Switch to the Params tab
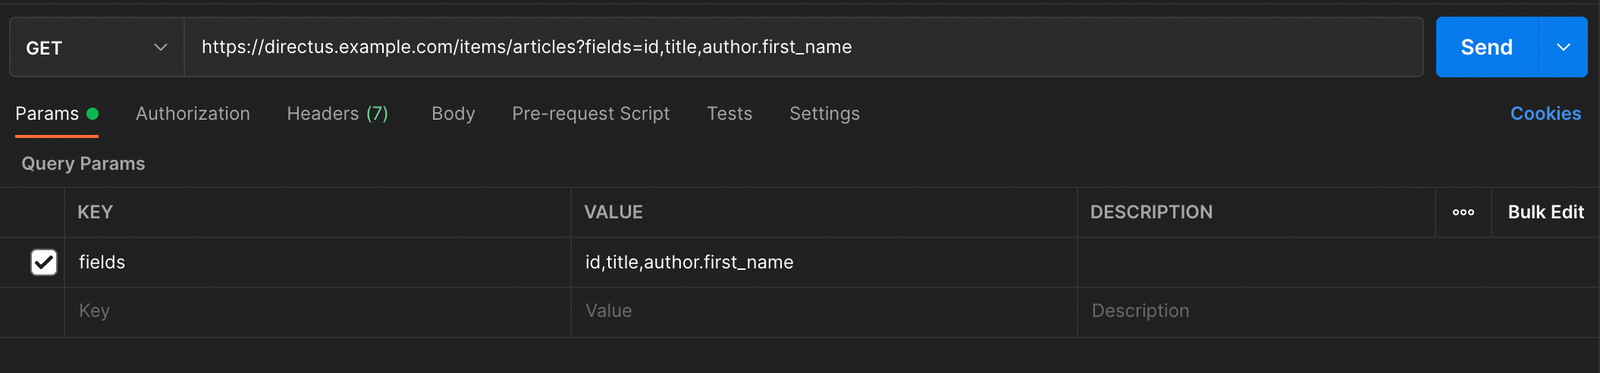 coord(57,114)
